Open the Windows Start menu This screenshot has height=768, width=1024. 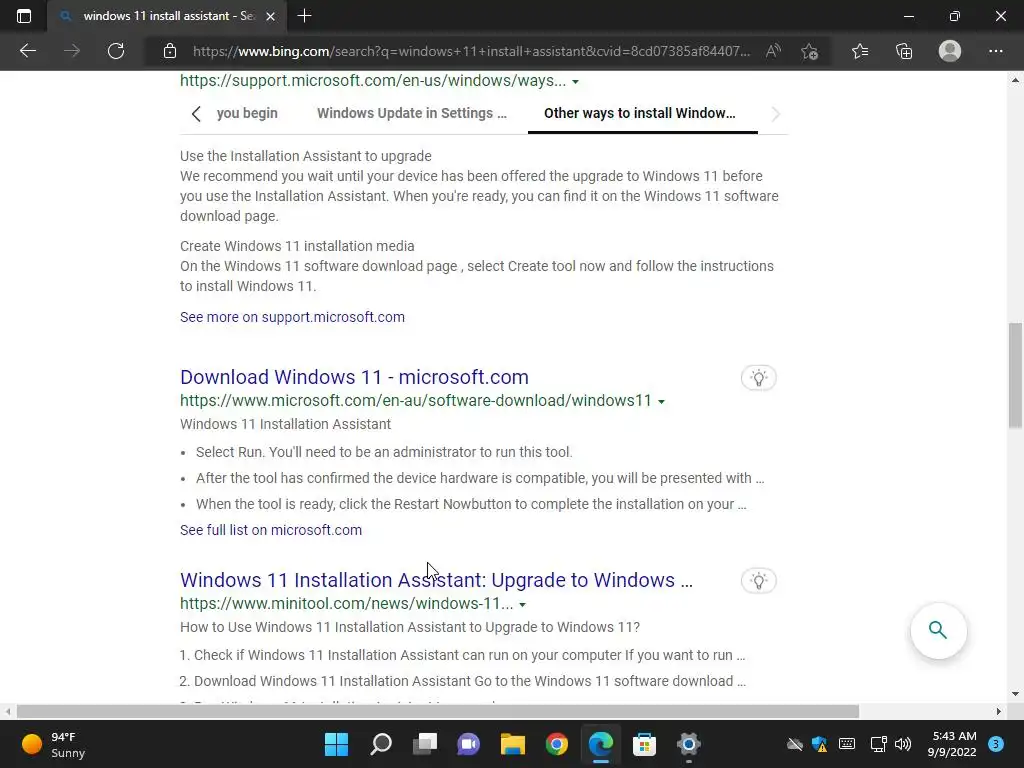(x=336, y=744)
